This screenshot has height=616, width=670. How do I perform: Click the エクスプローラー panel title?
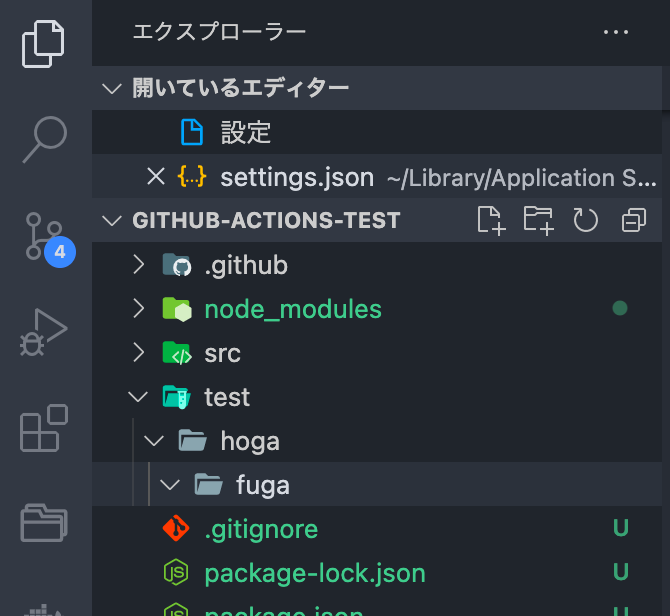[219, 32]
